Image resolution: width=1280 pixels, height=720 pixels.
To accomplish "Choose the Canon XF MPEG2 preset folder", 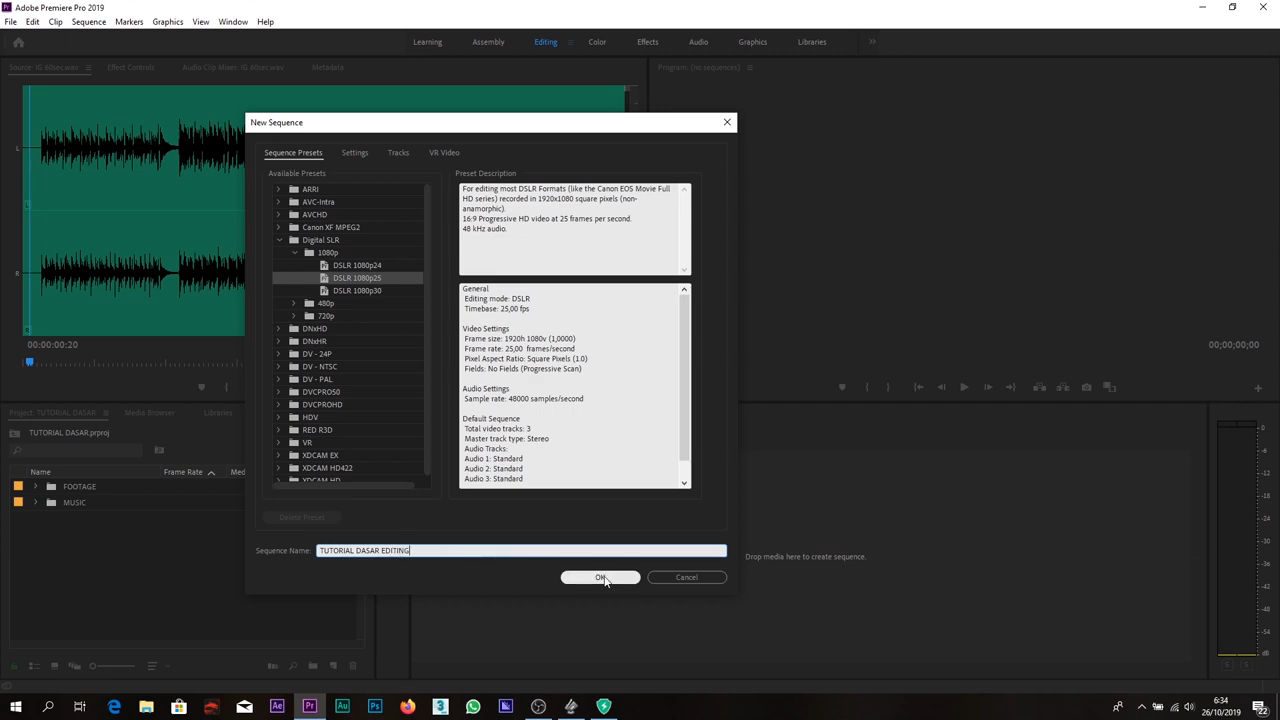I will pos(331,227).
